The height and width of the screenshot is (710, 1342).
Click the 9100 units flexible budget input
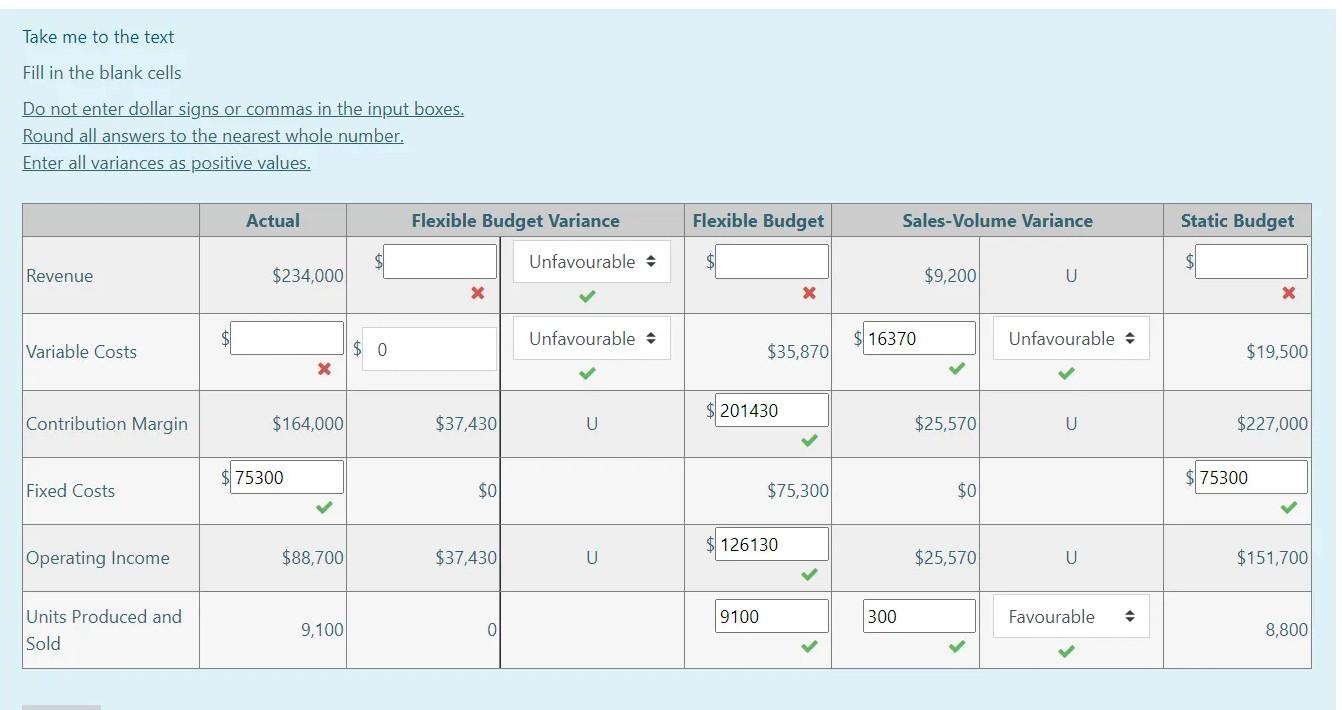pos(770,616)
